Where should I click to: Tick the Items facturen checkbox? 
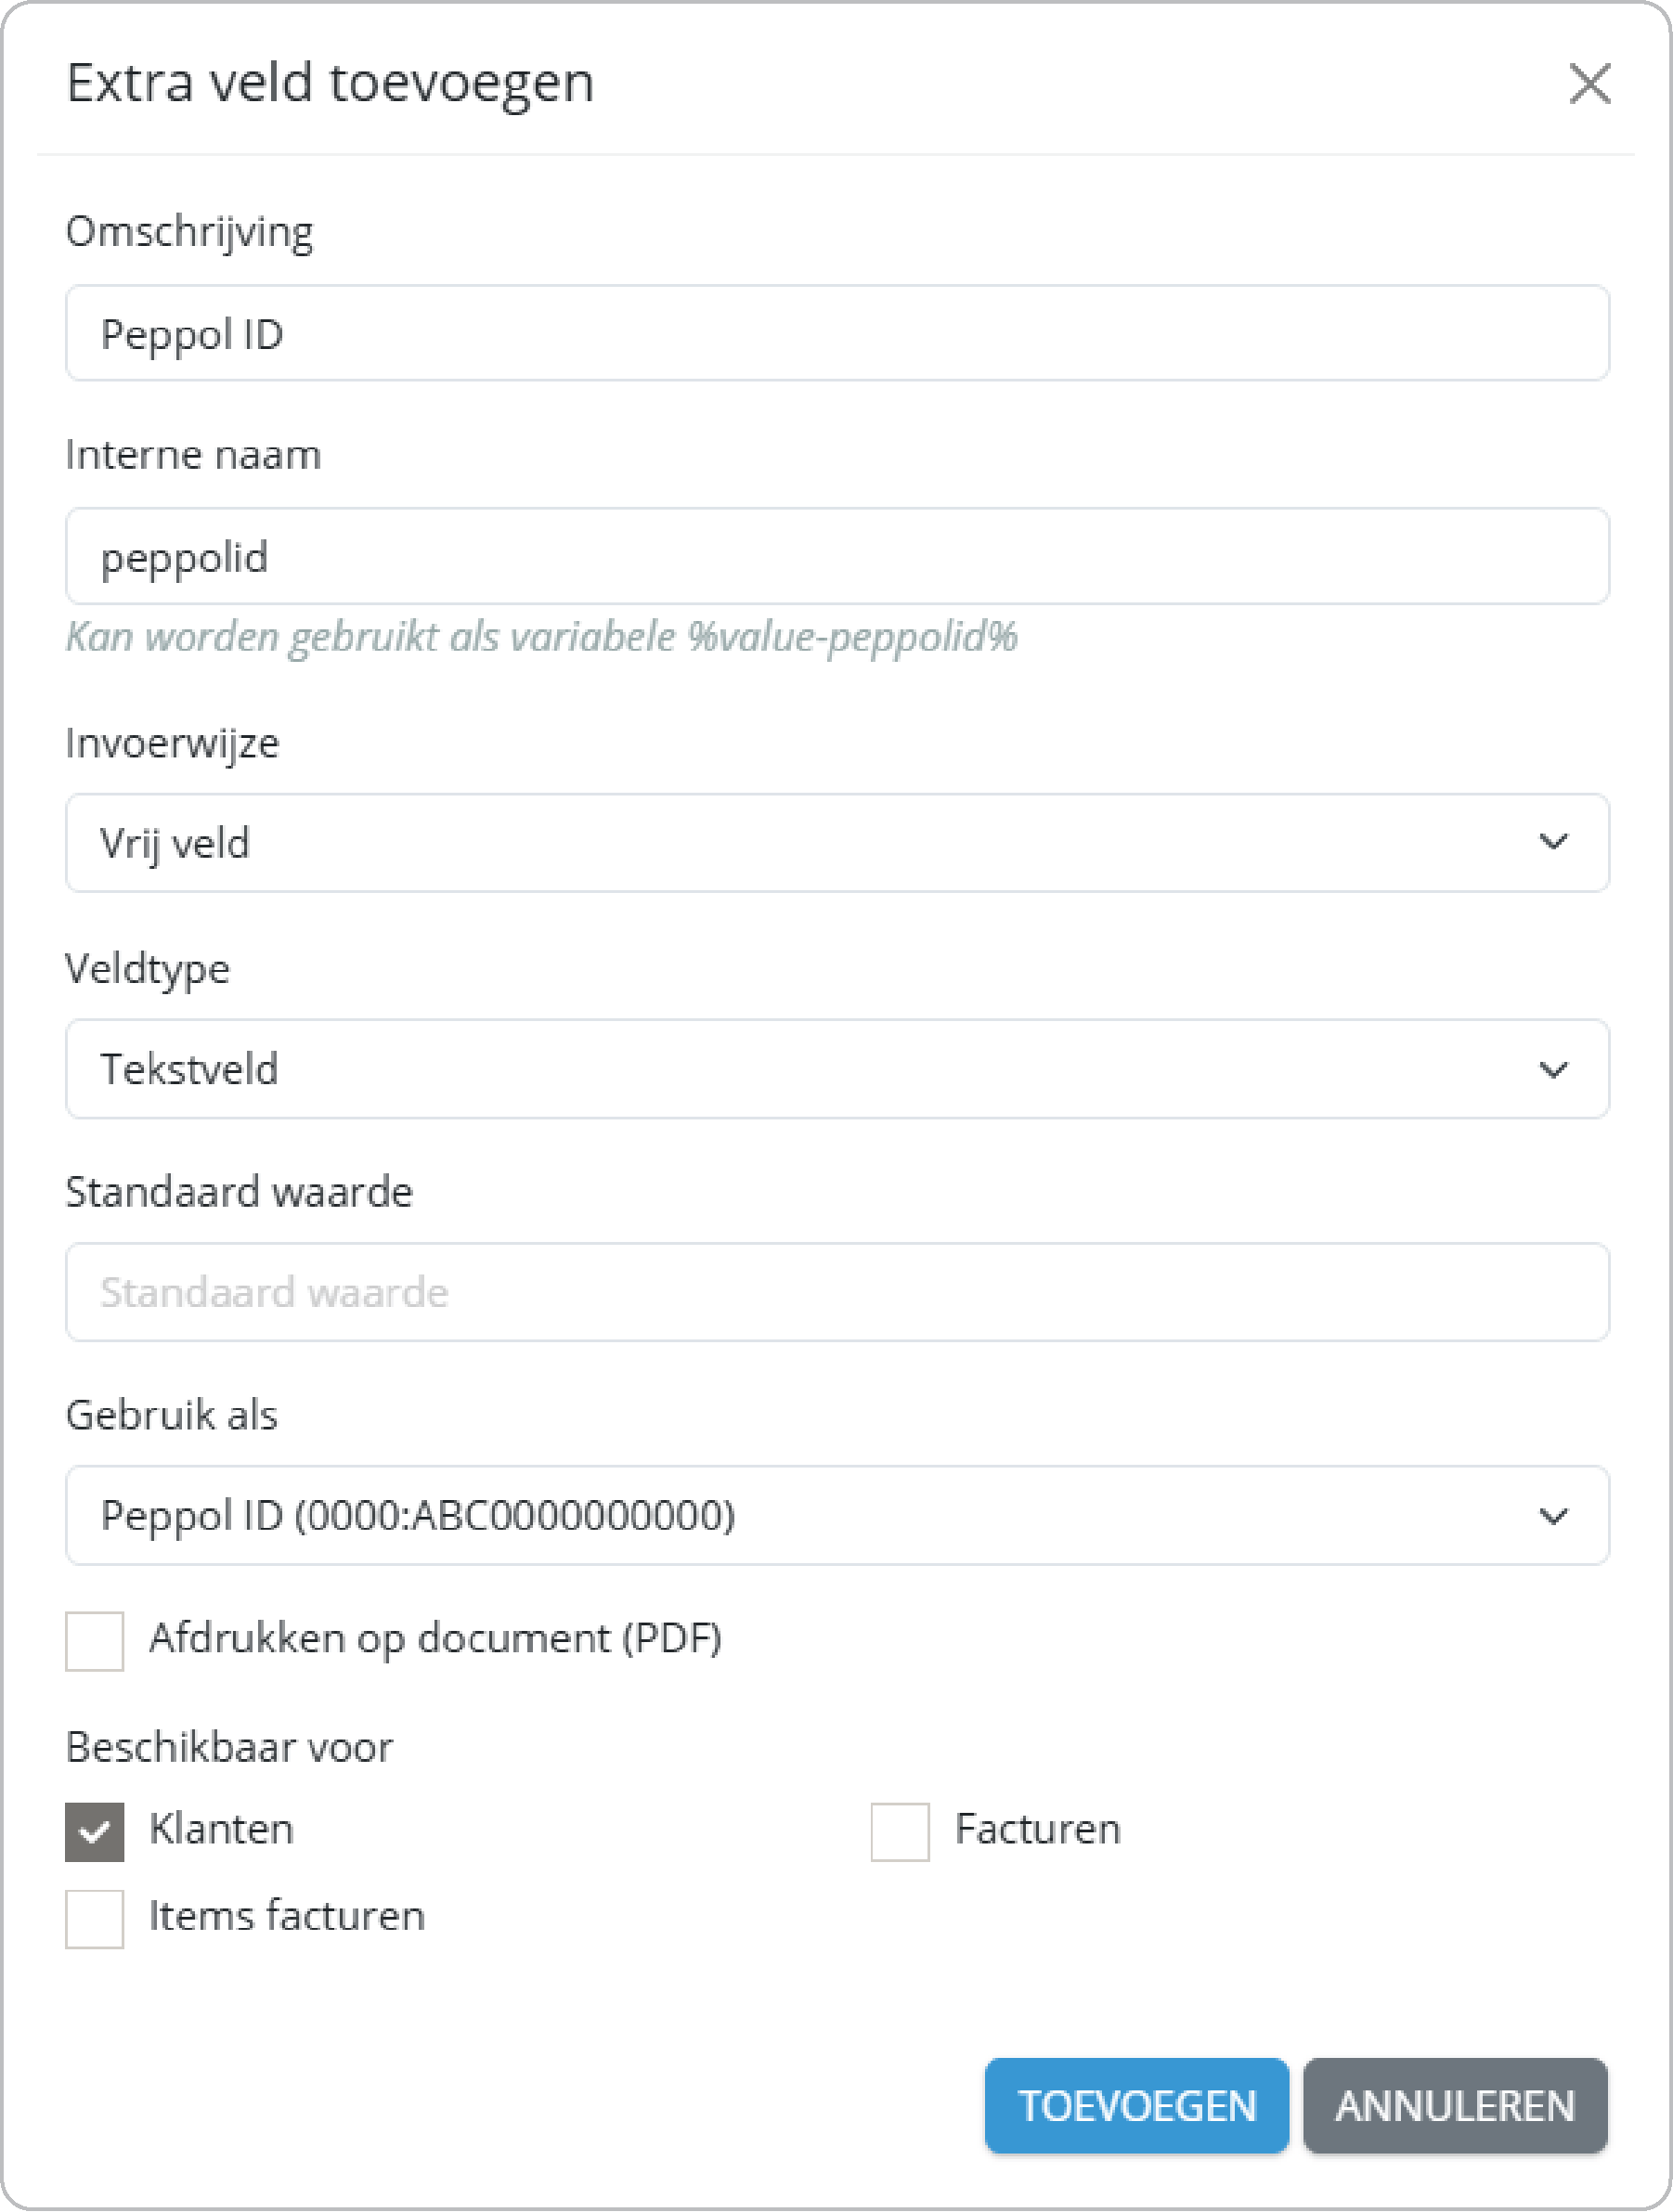click(x=95, y=1918)
